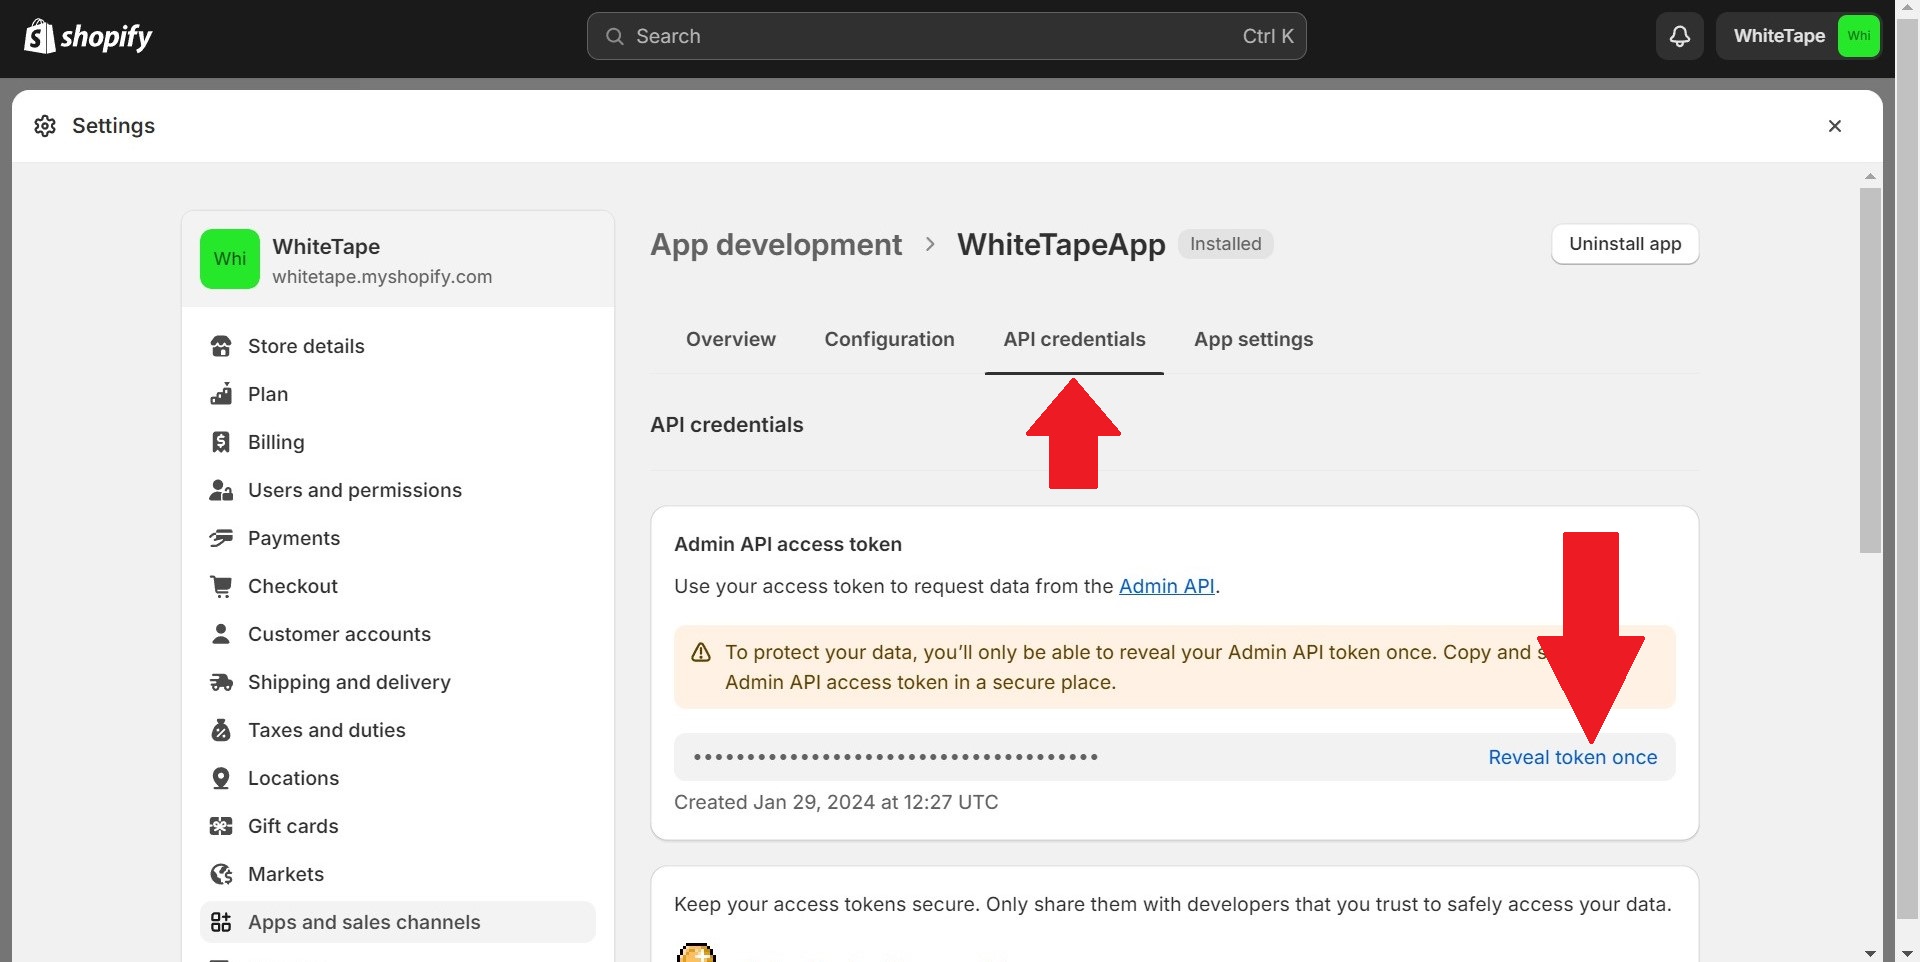Open Locations settings

[398, 778]
